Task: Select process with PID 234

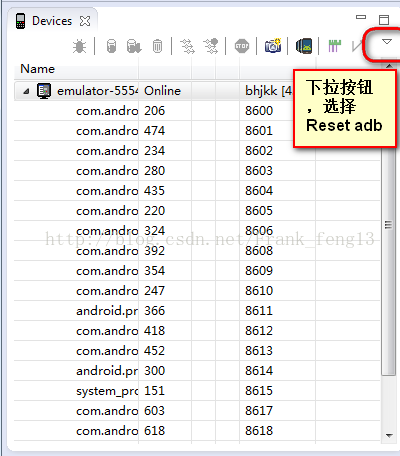Action: [197, 151]
